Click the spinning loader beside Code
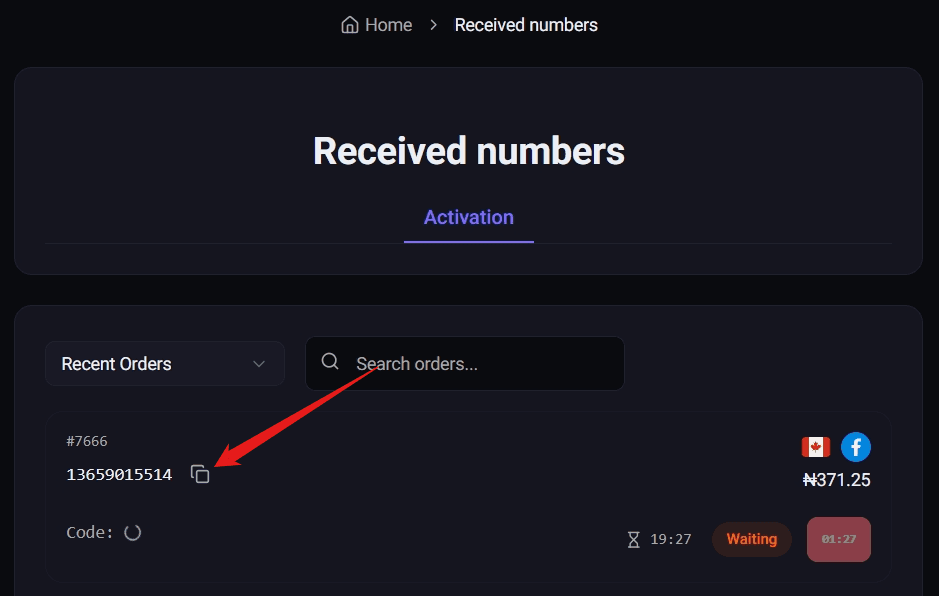939x596 pixels. click(x=133, y=532)
